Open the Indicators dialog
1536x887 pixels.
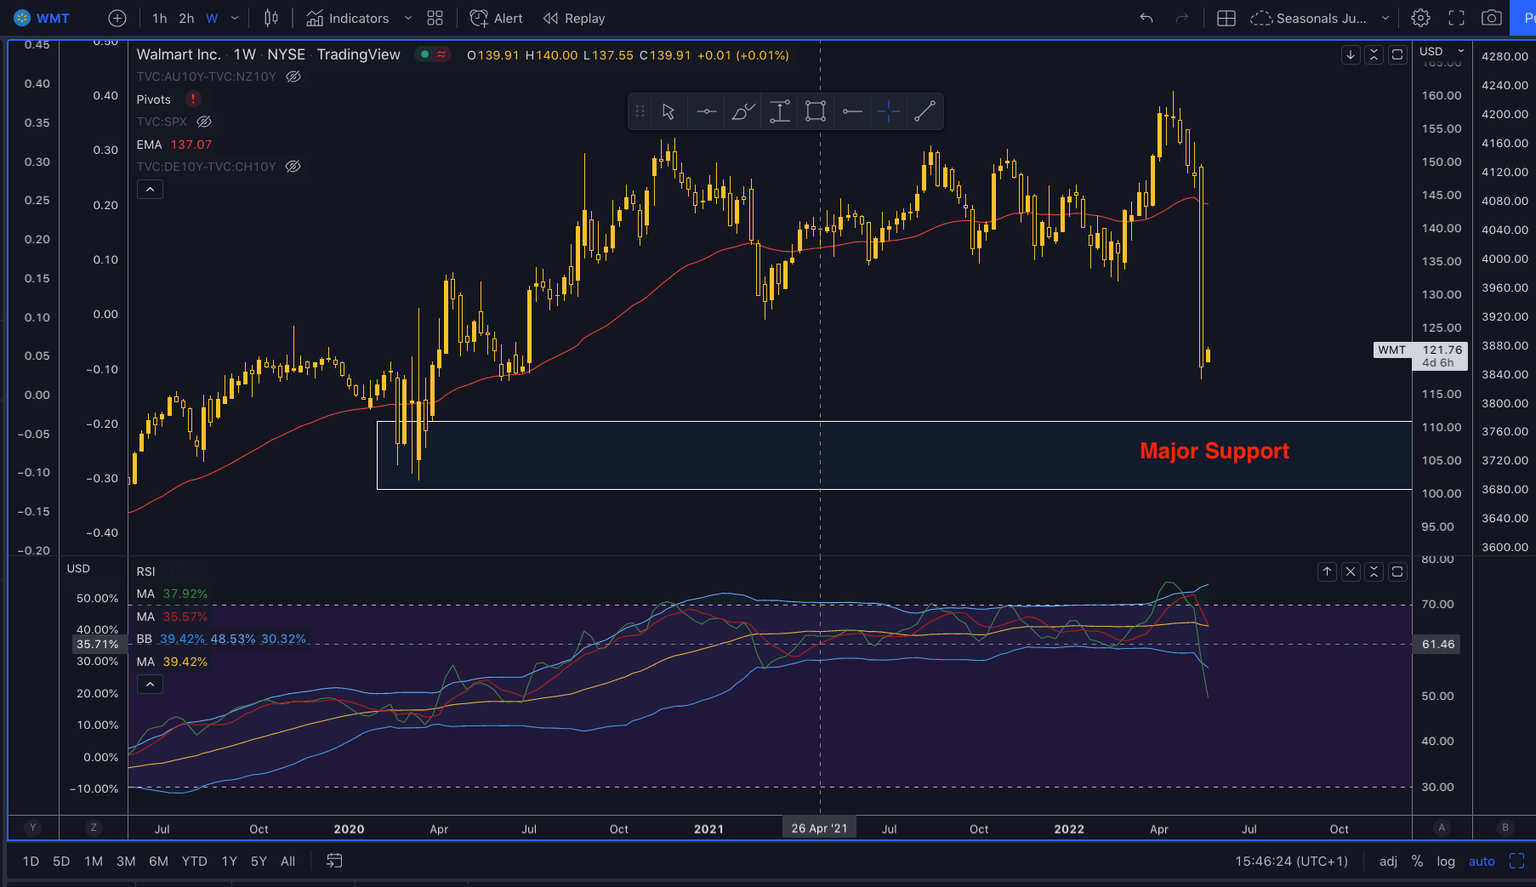point(348,18)
